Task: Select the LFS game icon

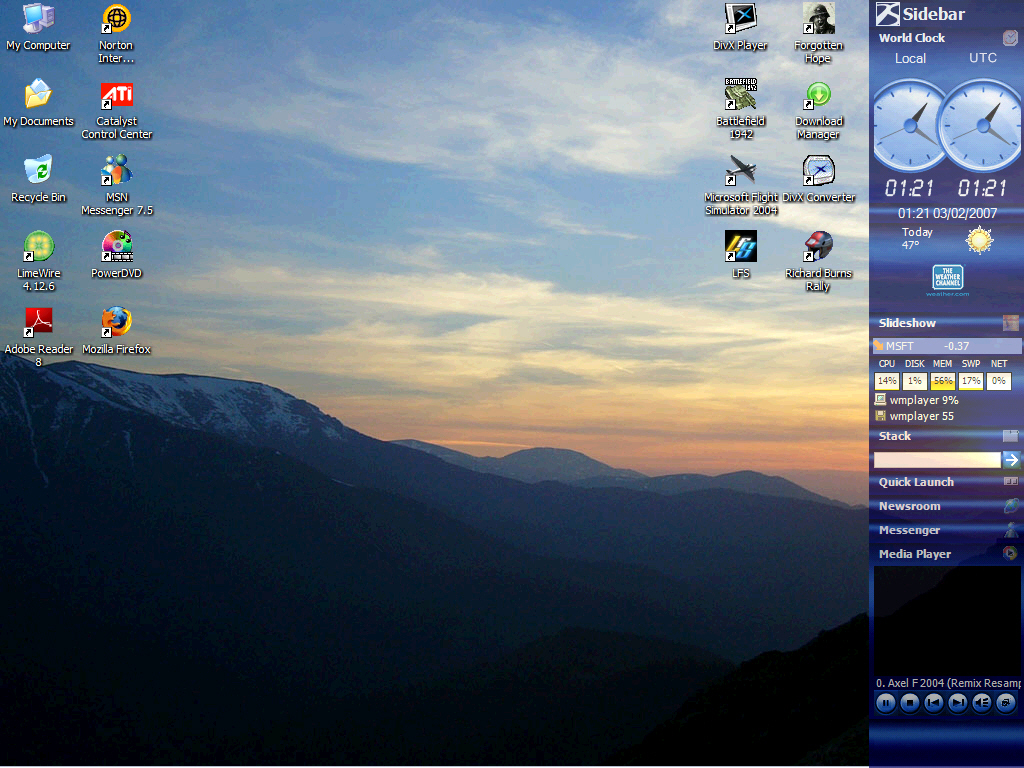Action: (x=741, y=255)
